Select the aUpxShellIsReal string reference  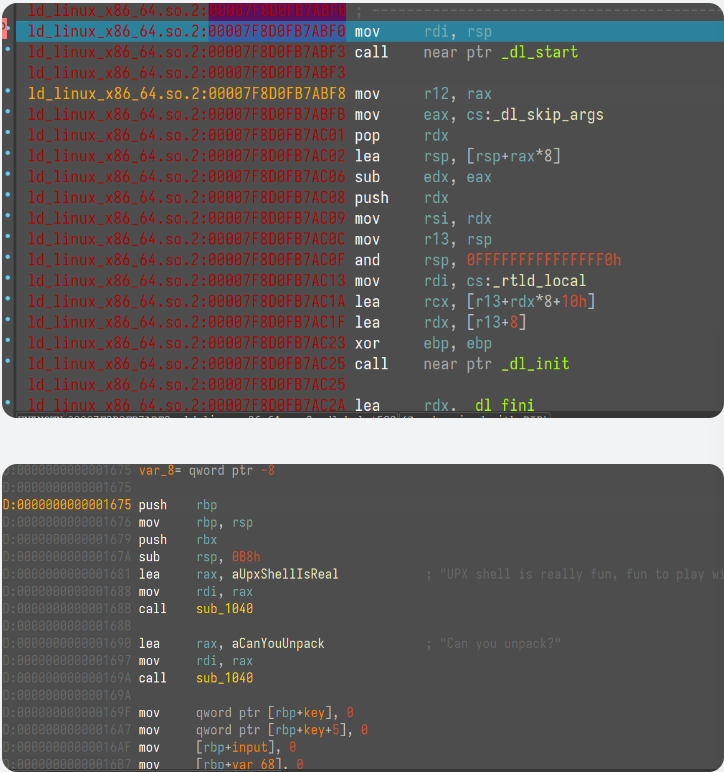click(x=285, y=574)
